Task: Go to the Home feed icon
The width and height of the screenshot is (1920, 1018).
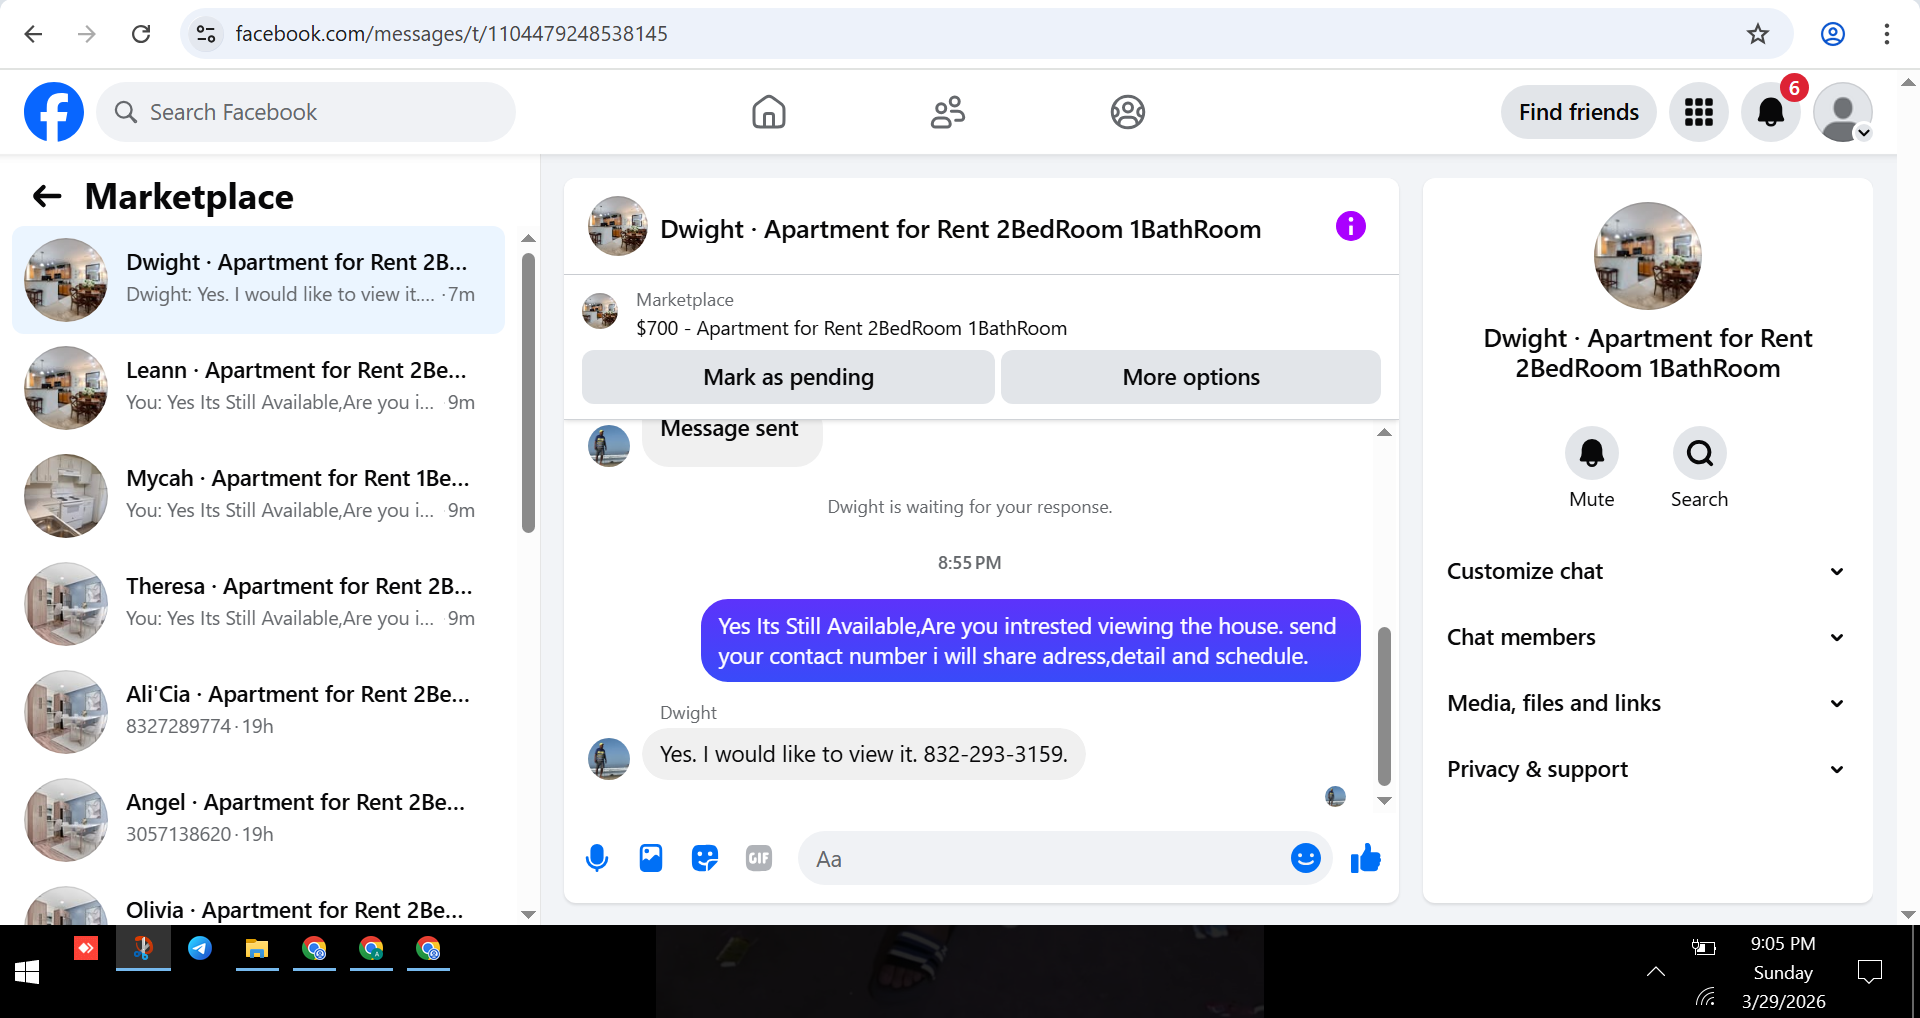Action: 769,112
